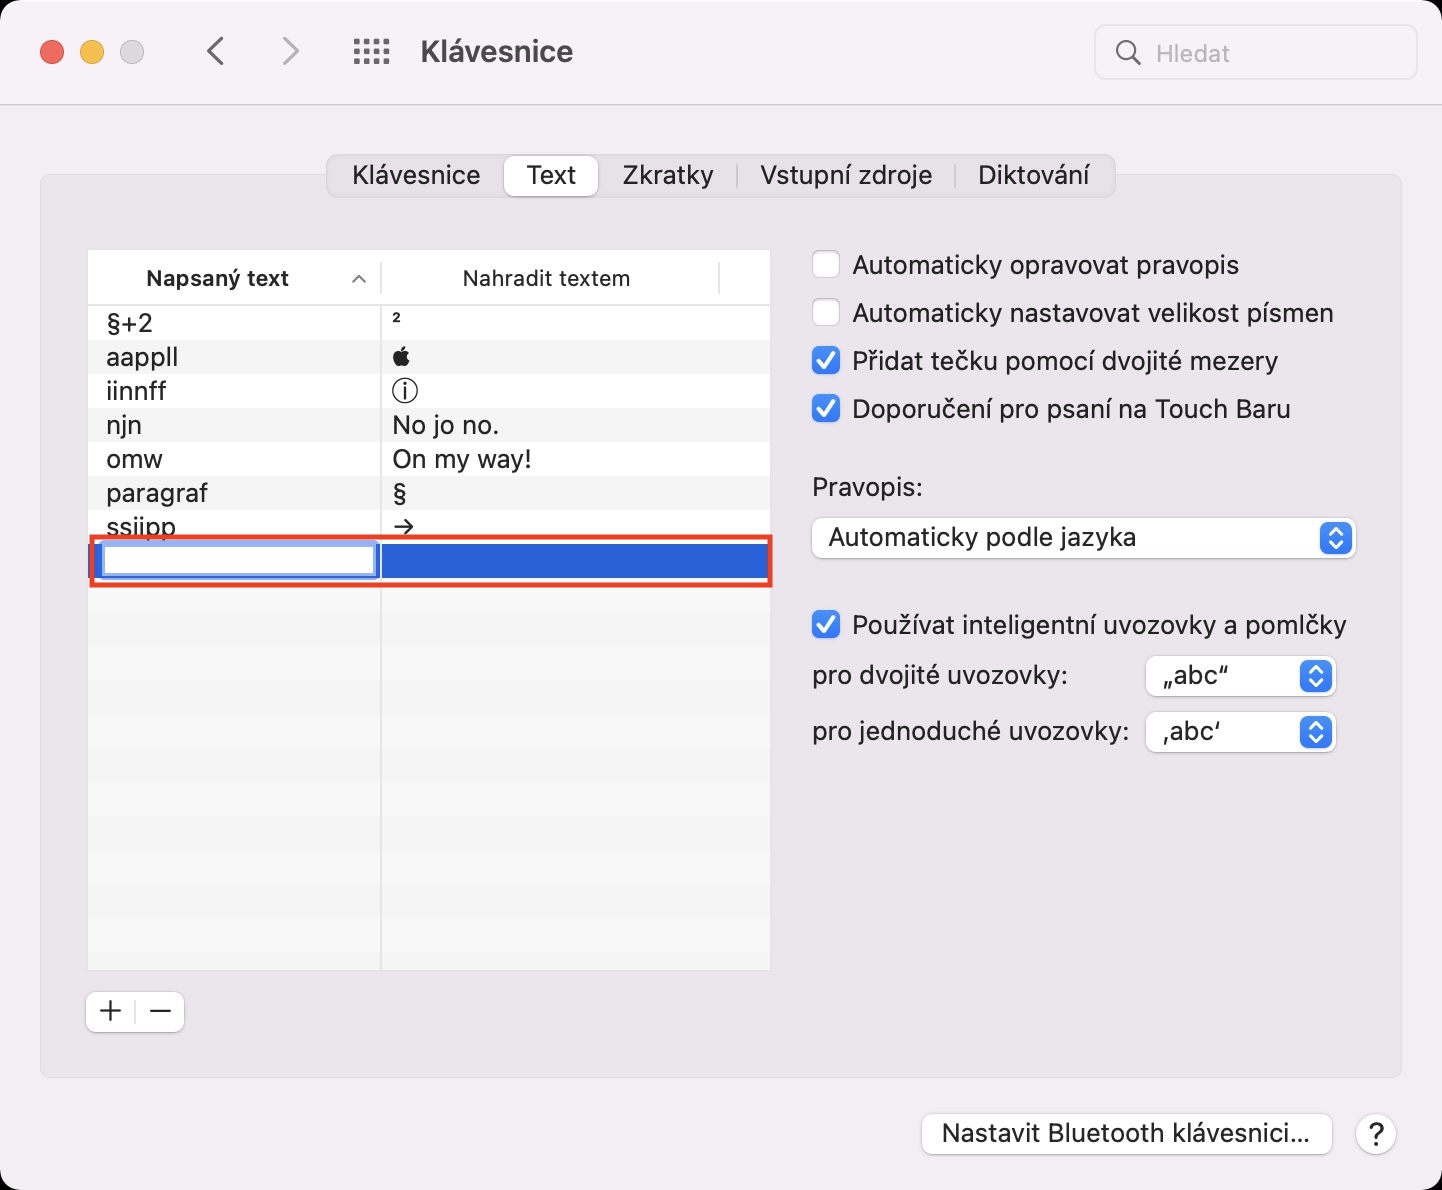The image size is (1442, 1190).
Task: Open the Diktování tab
Action: coord(1033,176)
